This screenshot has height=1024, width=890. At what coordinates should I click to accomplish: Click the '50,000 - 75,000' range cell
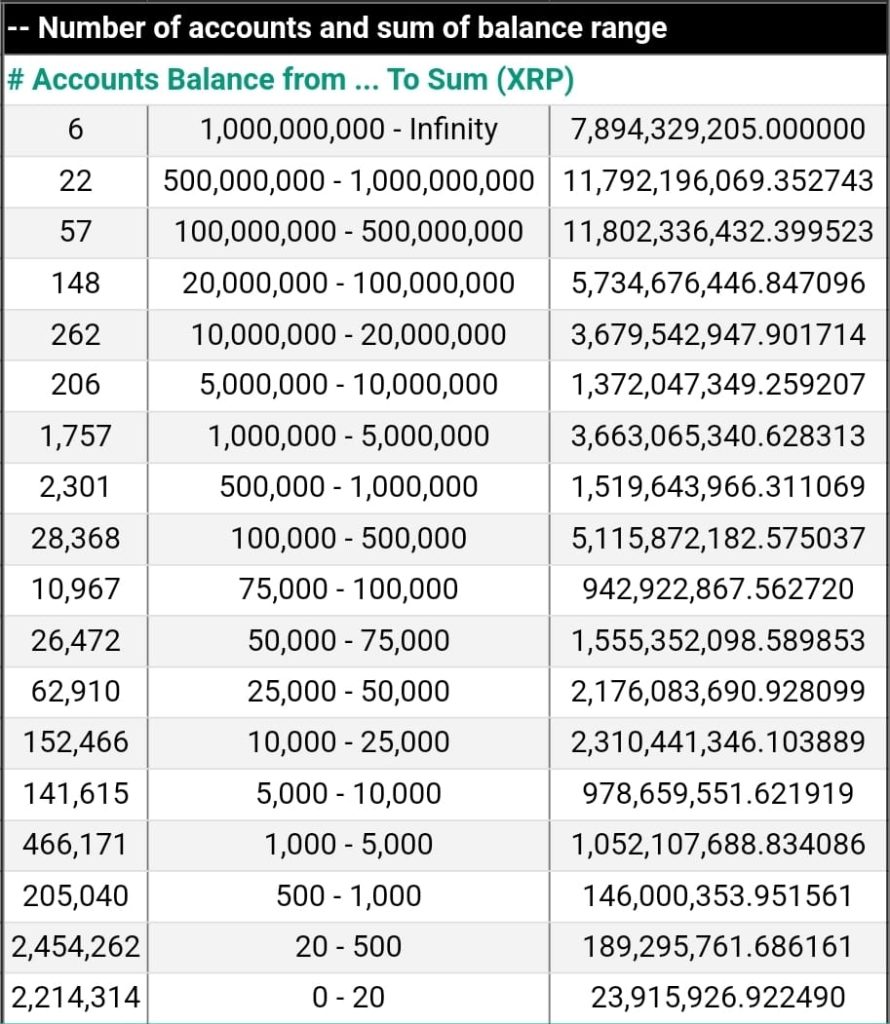(x=348, y=640)
